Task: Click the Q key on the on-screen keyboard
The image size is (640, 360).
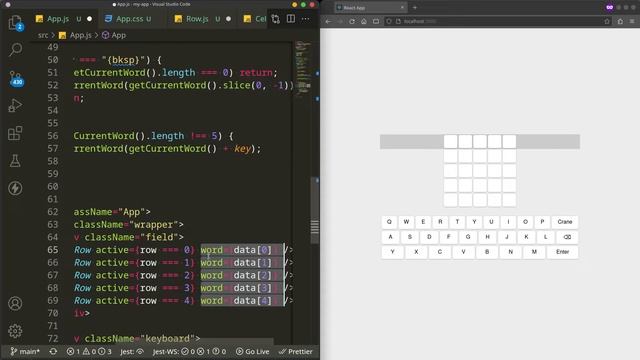Action: tap(389, 222)
